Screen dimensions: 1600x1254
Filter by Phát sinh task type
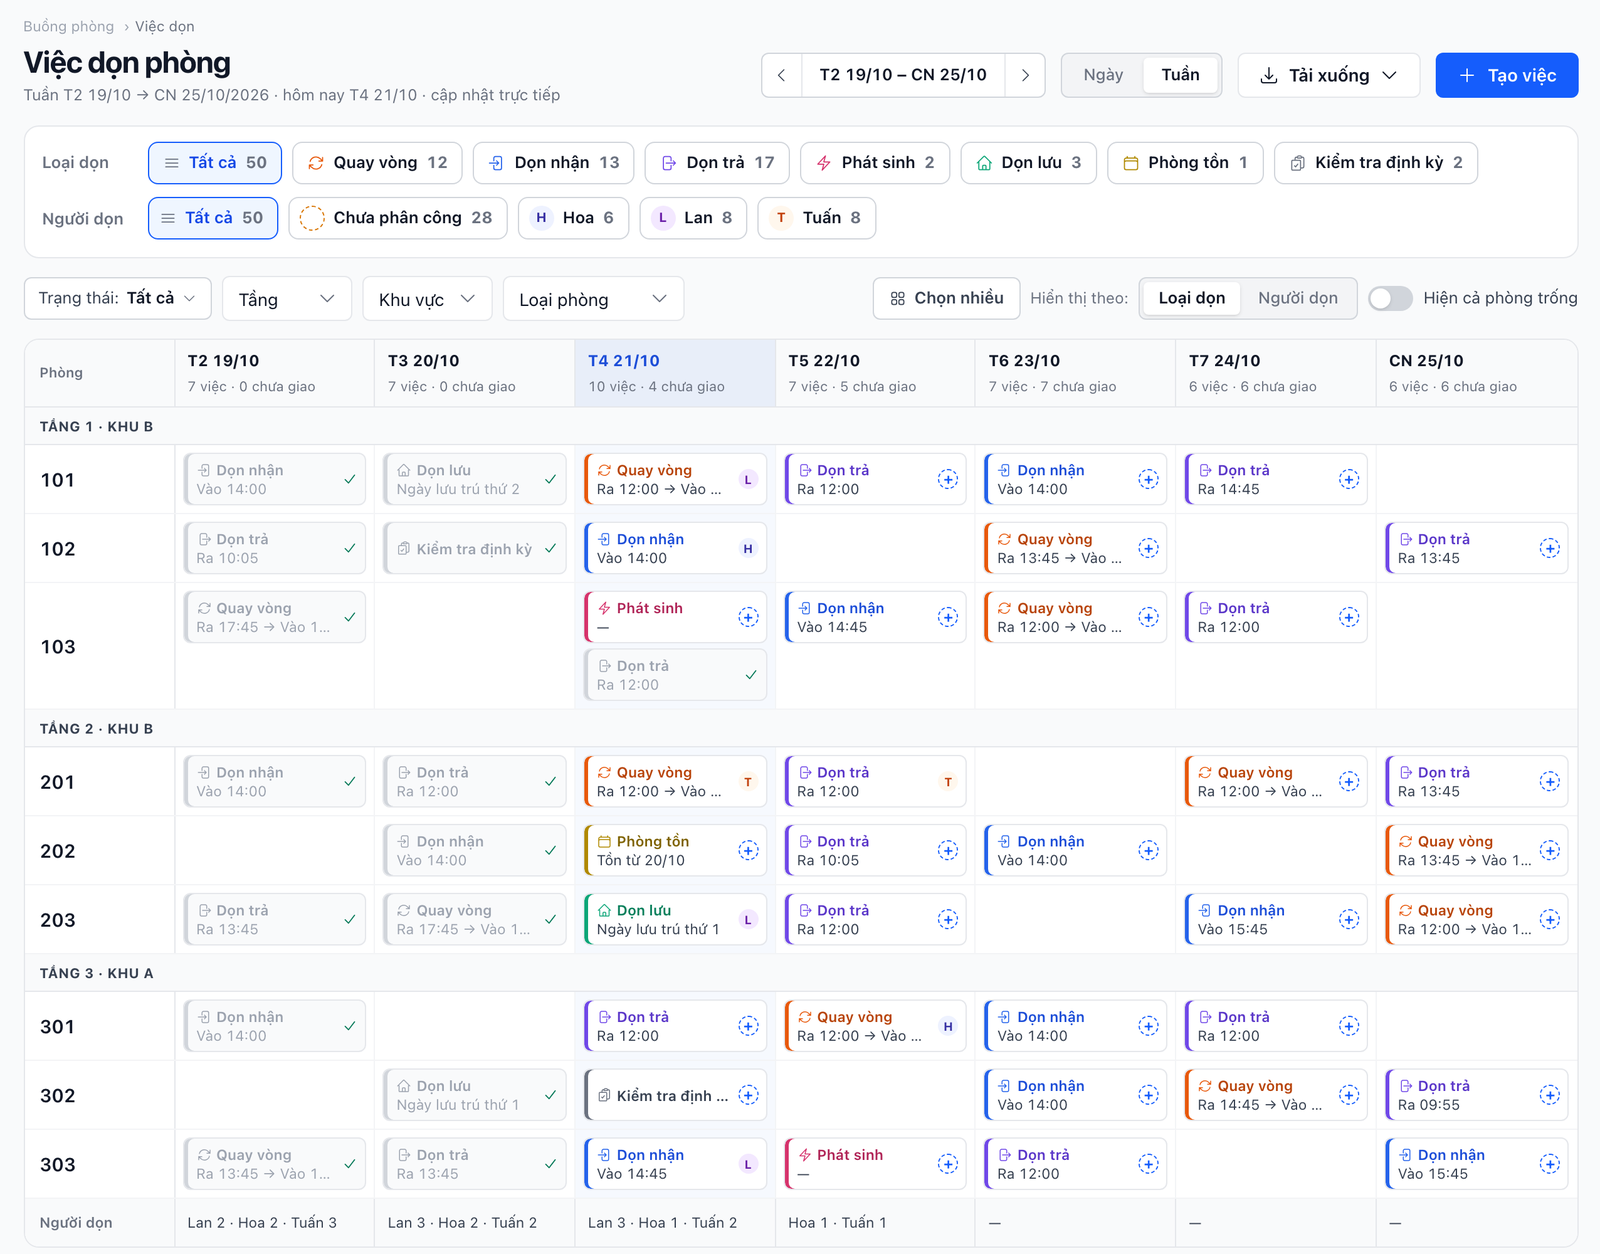875,163
